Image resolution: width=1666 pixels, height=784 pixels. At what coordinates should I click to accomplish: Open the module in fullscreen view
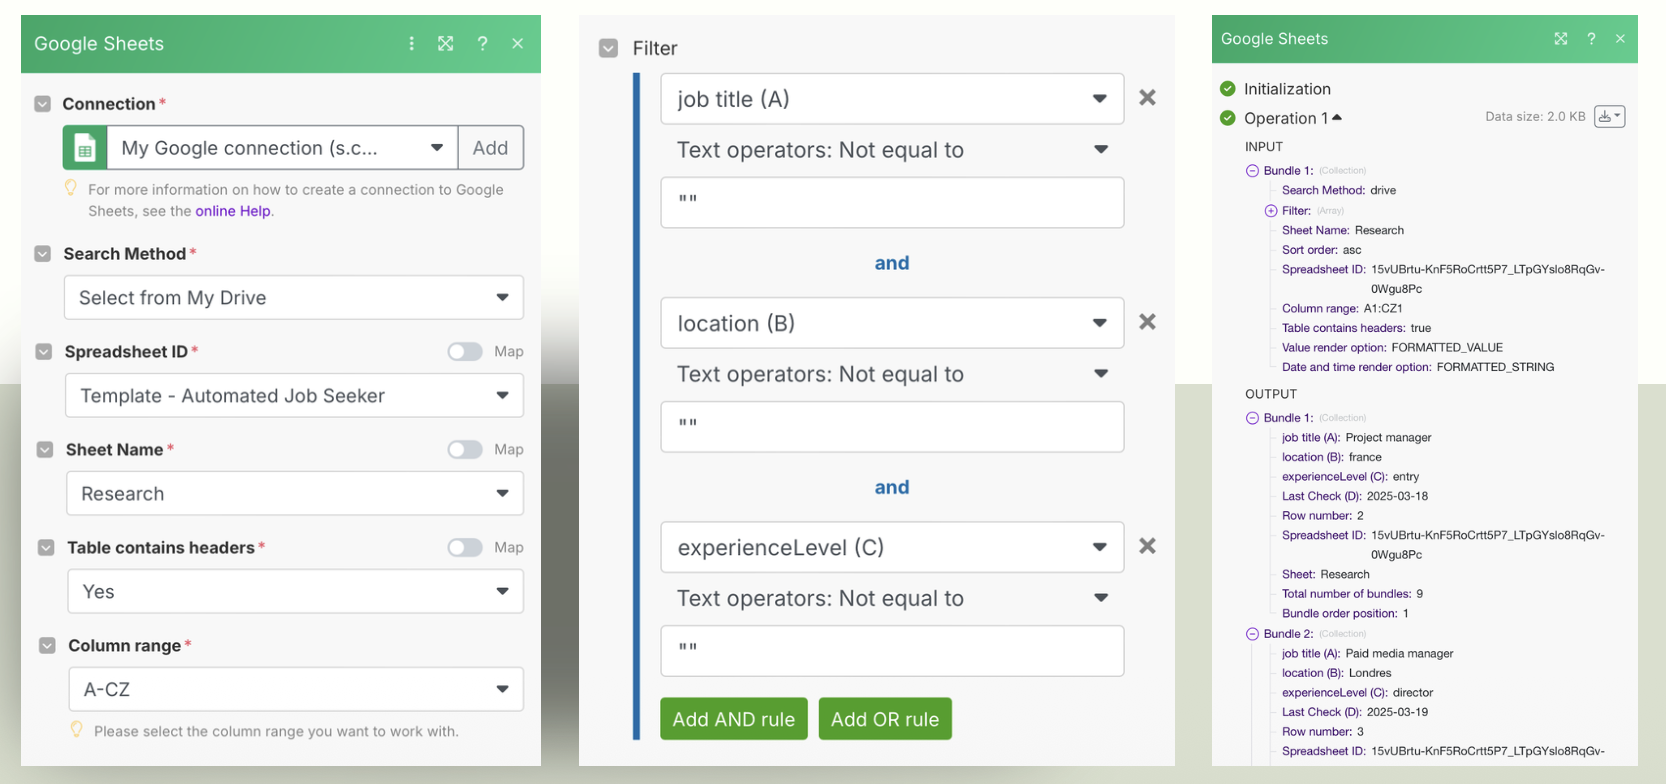(x=445, y=43)
